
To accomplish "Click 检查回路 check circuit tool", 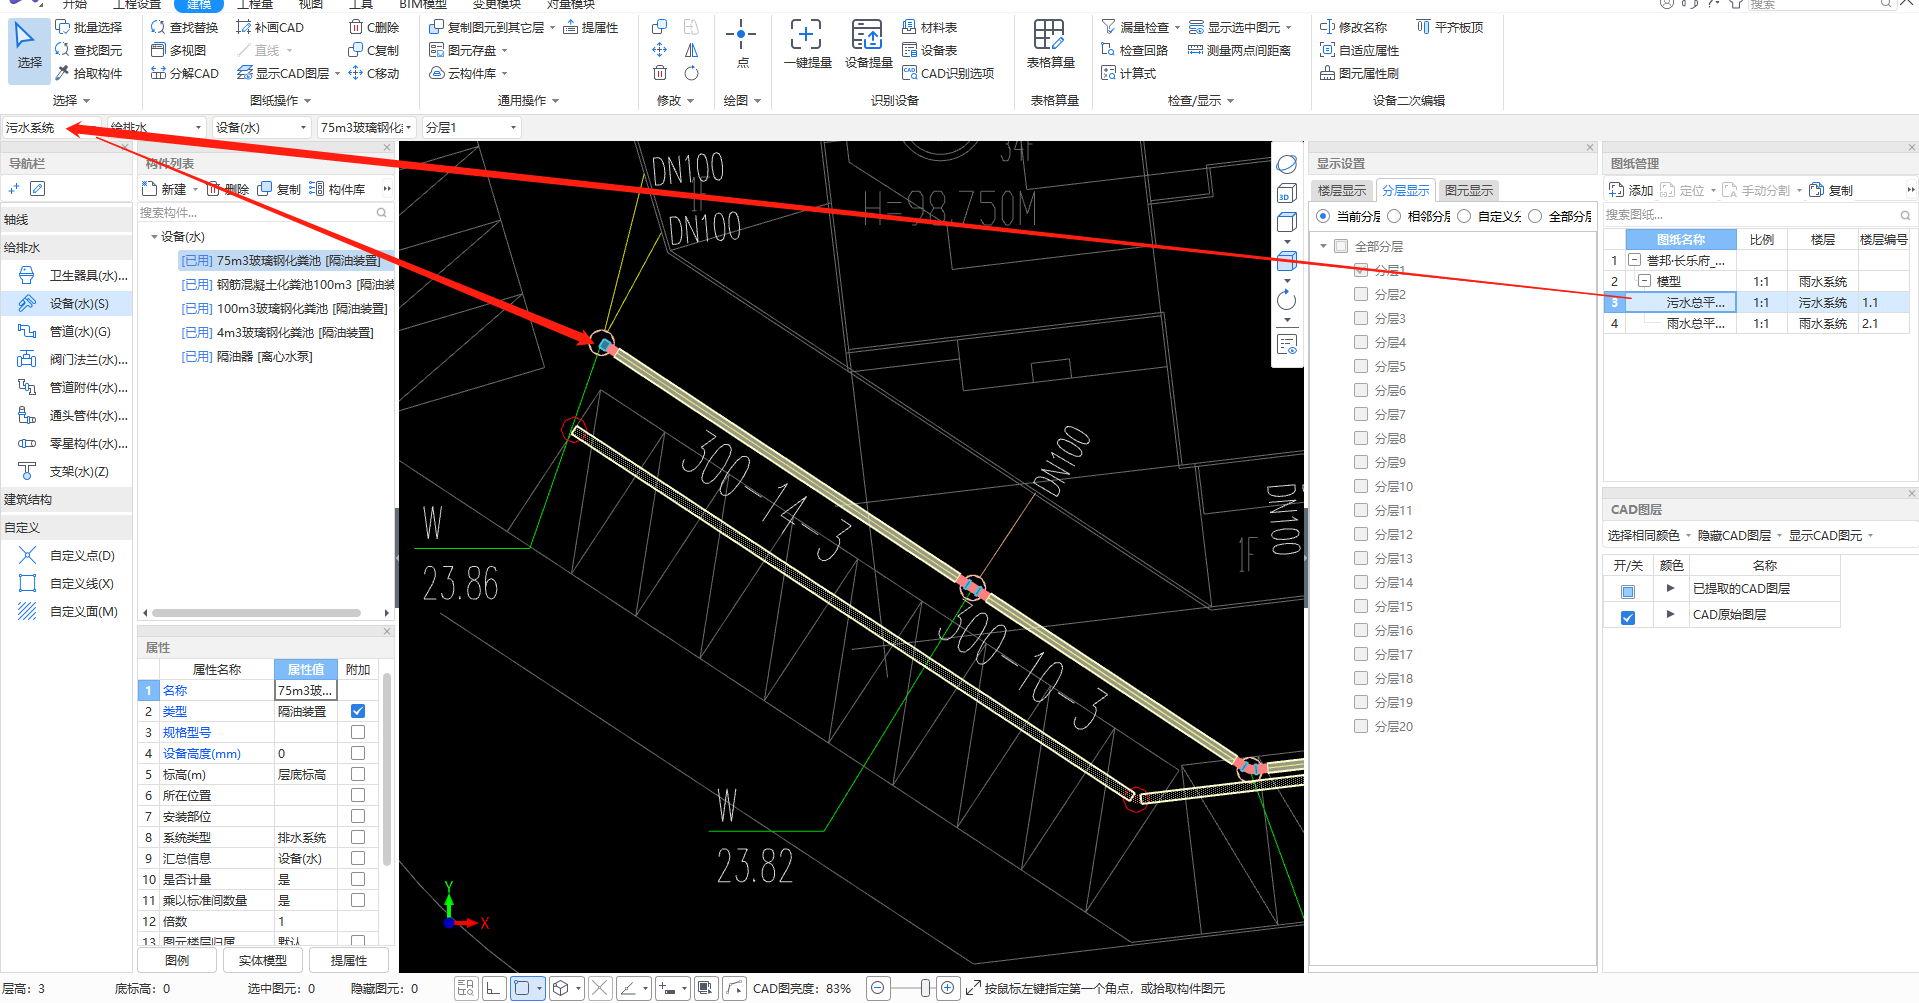I will tap(1134, 50).
